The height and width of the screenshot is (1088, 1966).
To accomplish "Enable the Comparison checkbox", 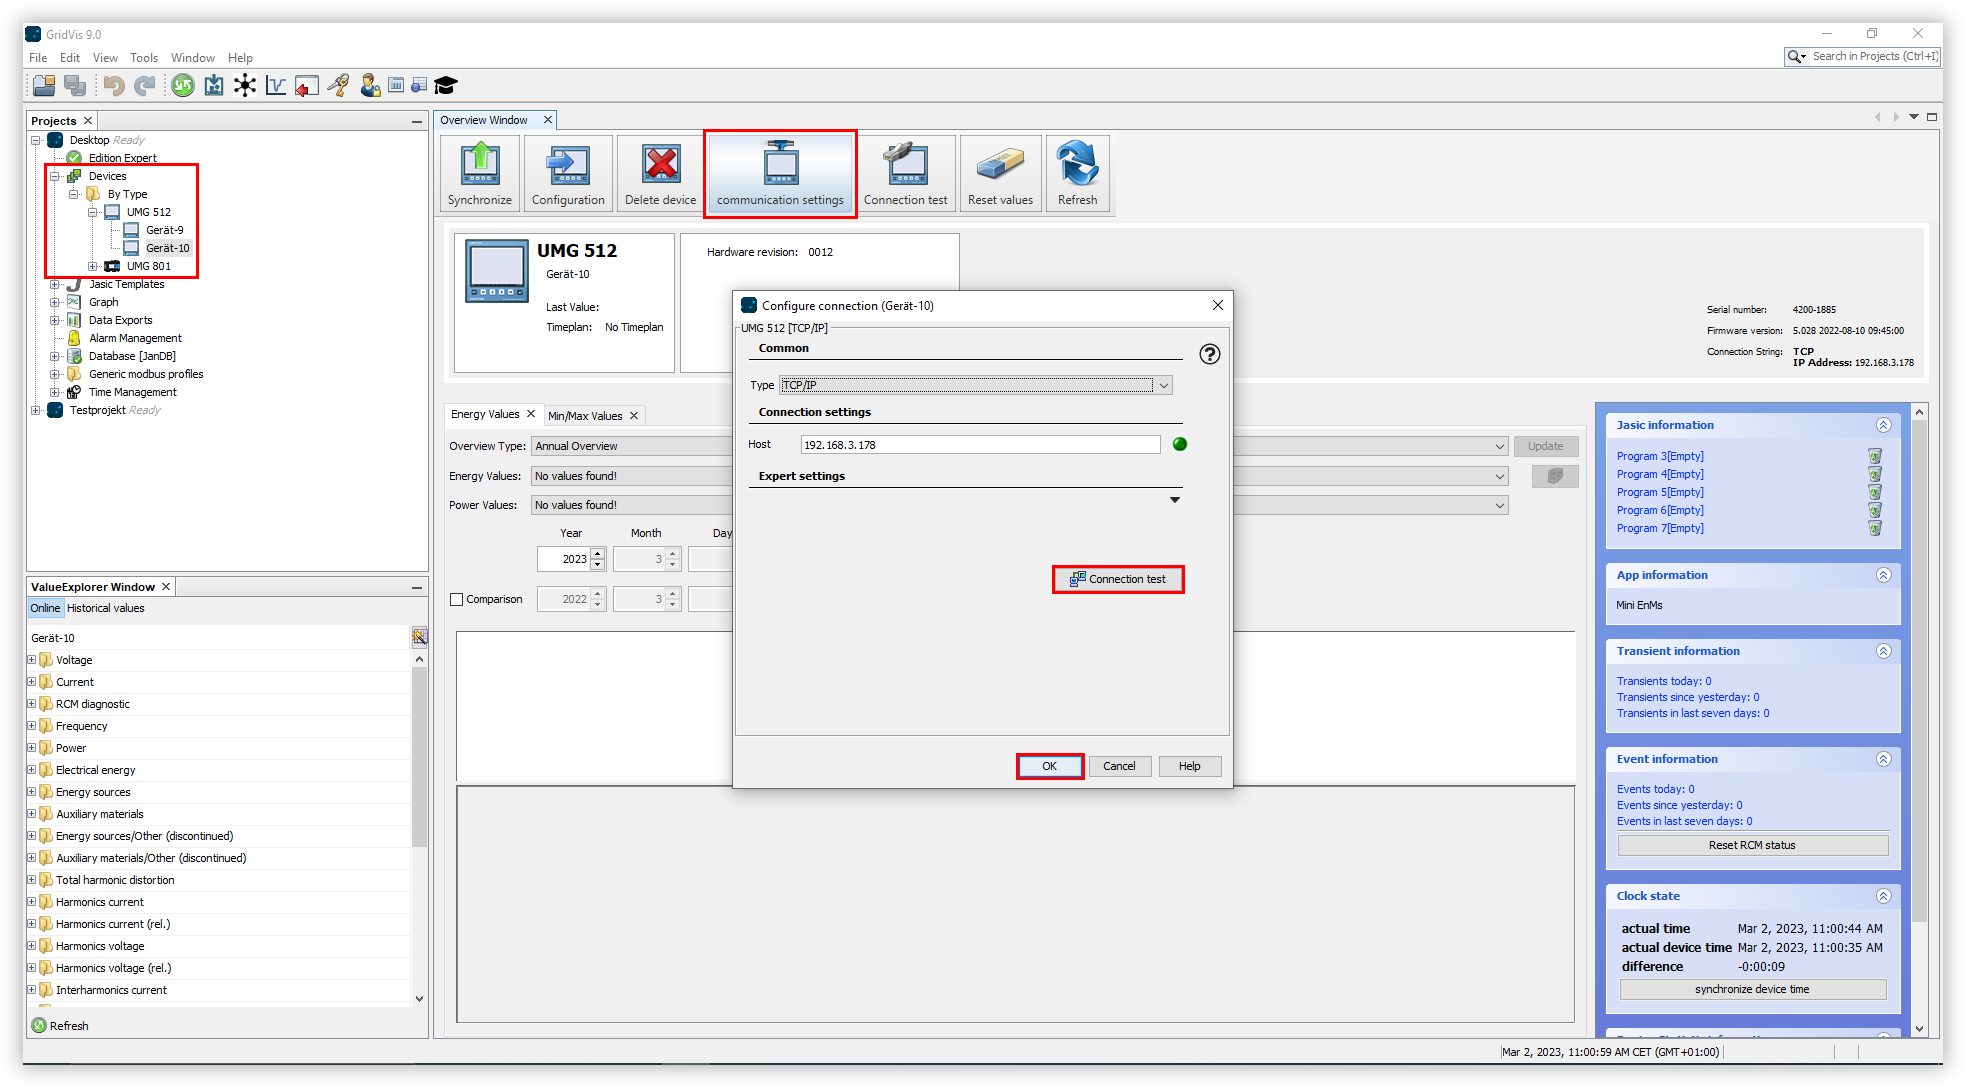I will [457, 599].
